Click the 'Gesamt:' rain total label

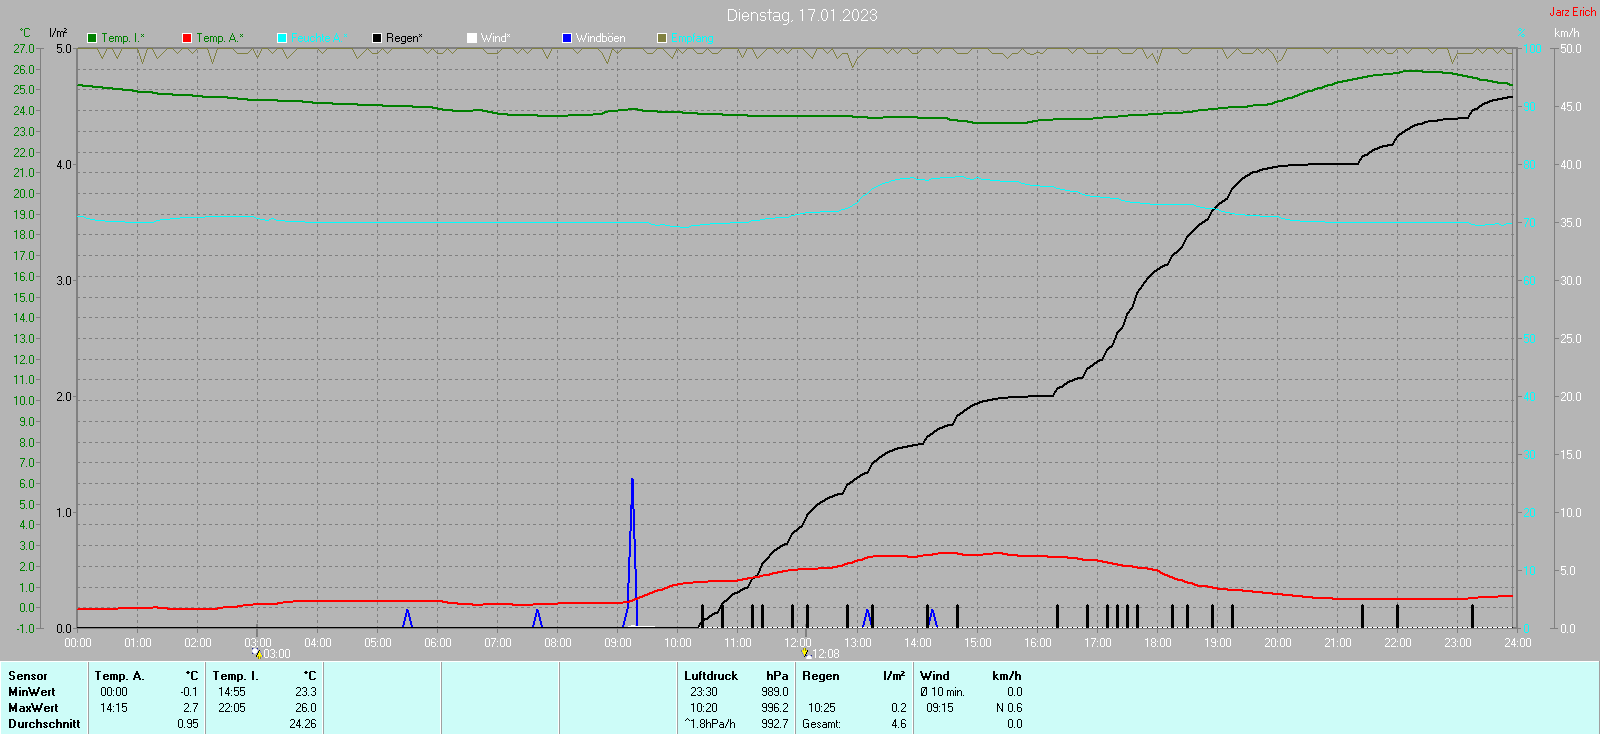821,724
